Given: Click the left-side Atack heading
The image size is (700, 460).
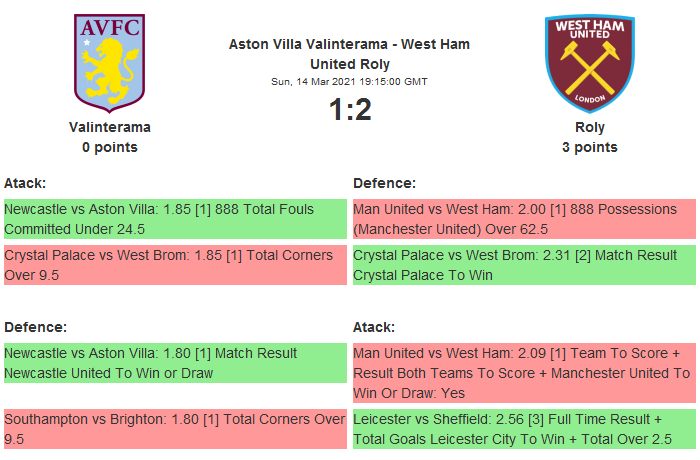Looking at the screenshot, I should click(25, 183).
